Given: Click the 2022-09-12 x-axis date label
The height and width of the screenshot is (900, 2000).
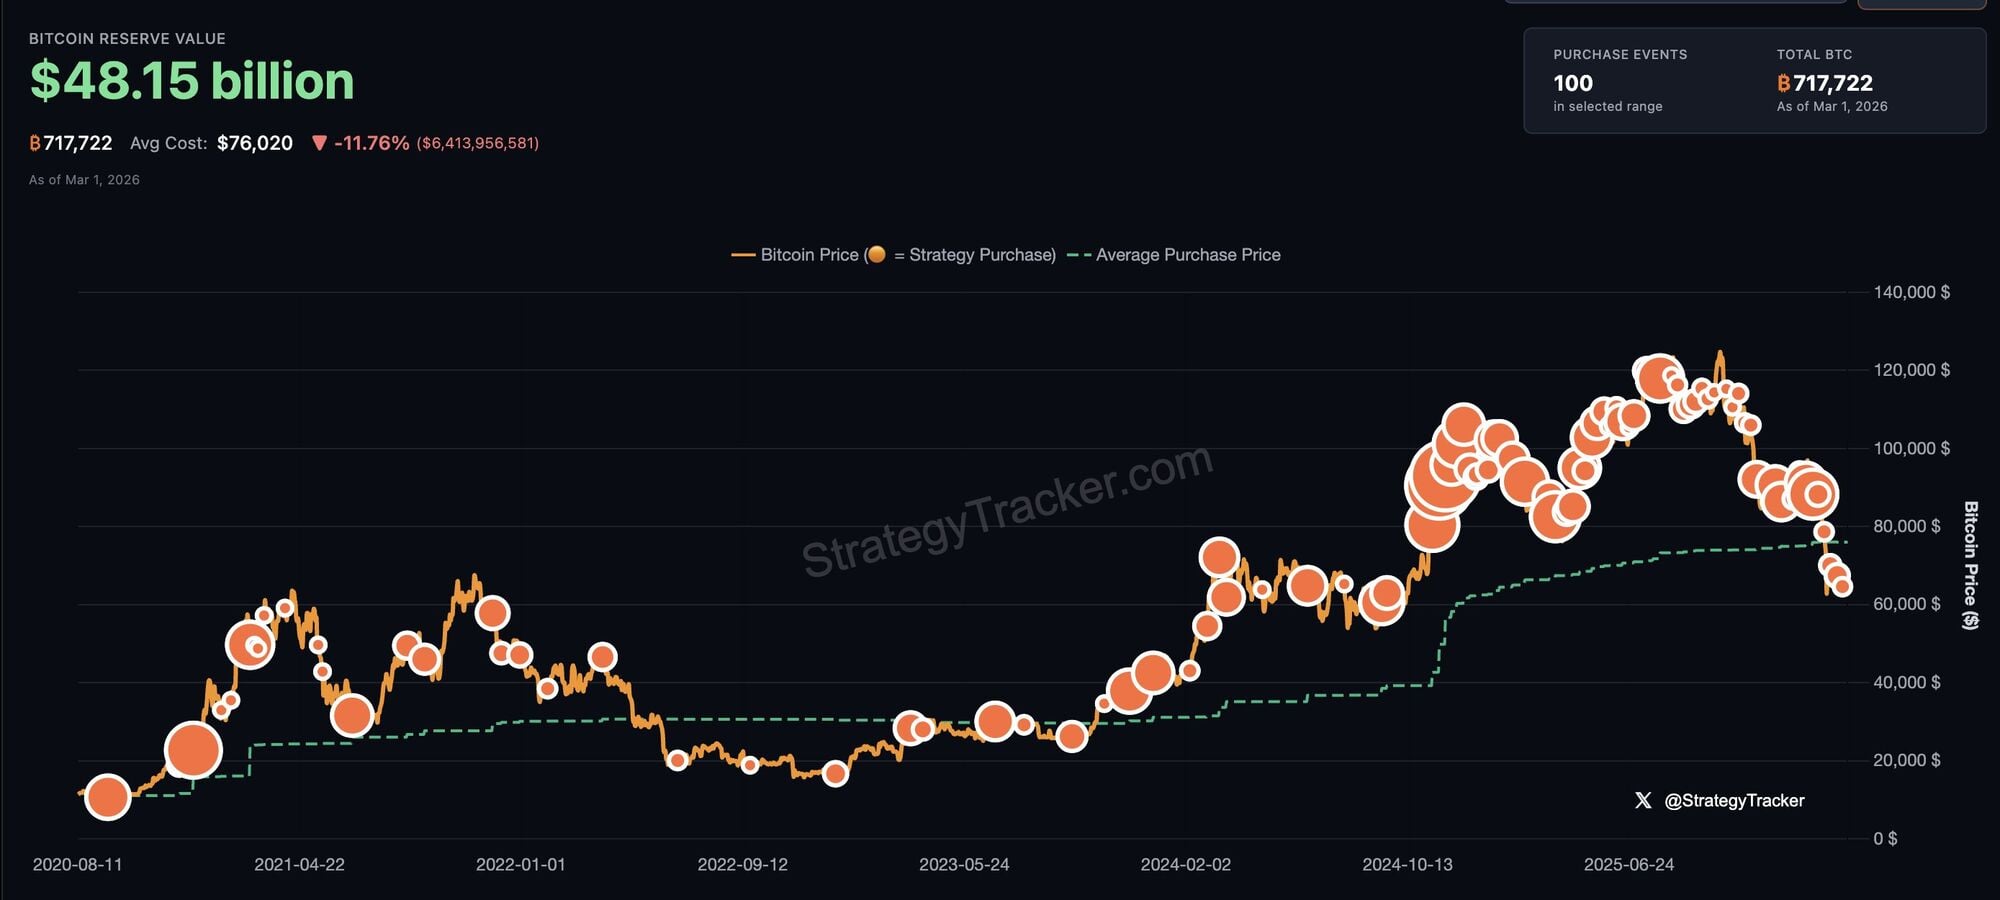Looking at the screenshot, I should 742,864.
